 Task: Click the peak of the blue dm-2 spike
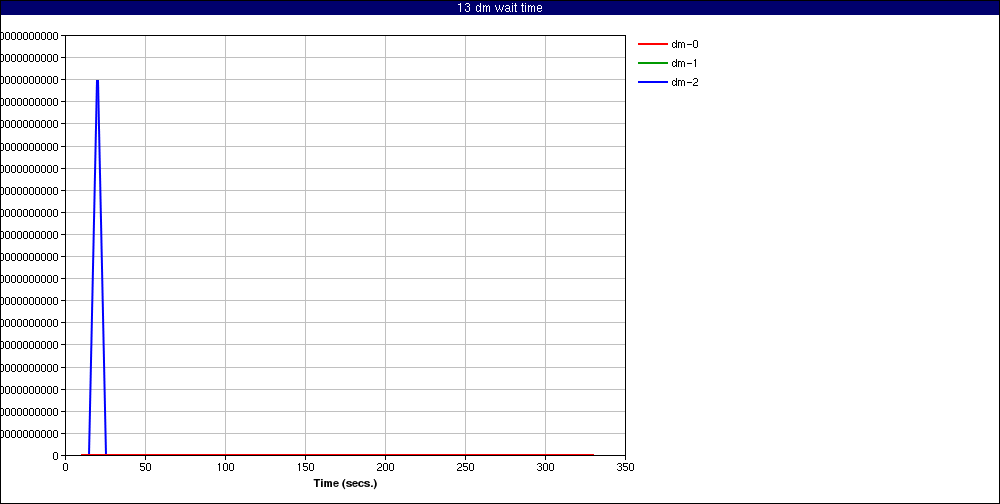click(98, 80)
